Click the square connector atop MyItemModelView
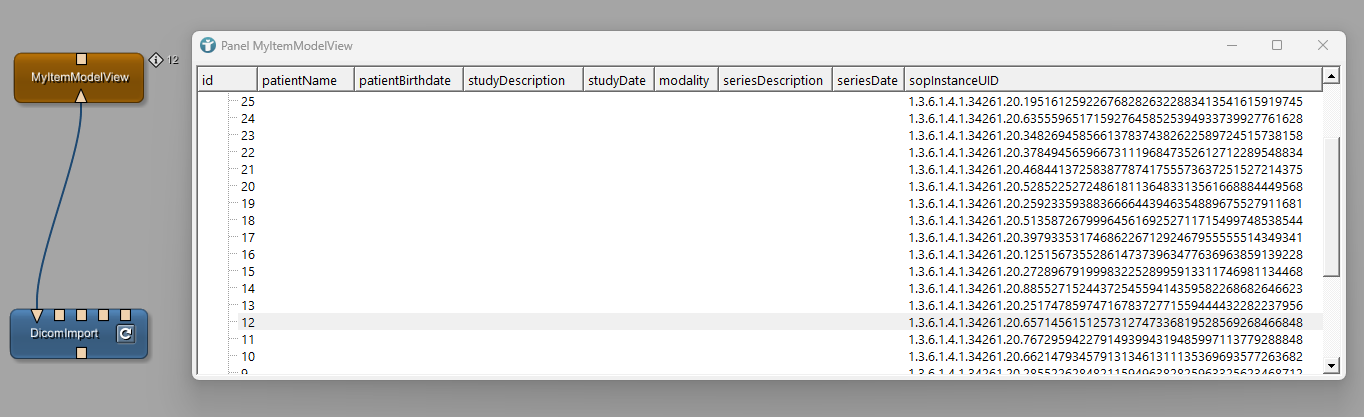 (x=82, y=59)
